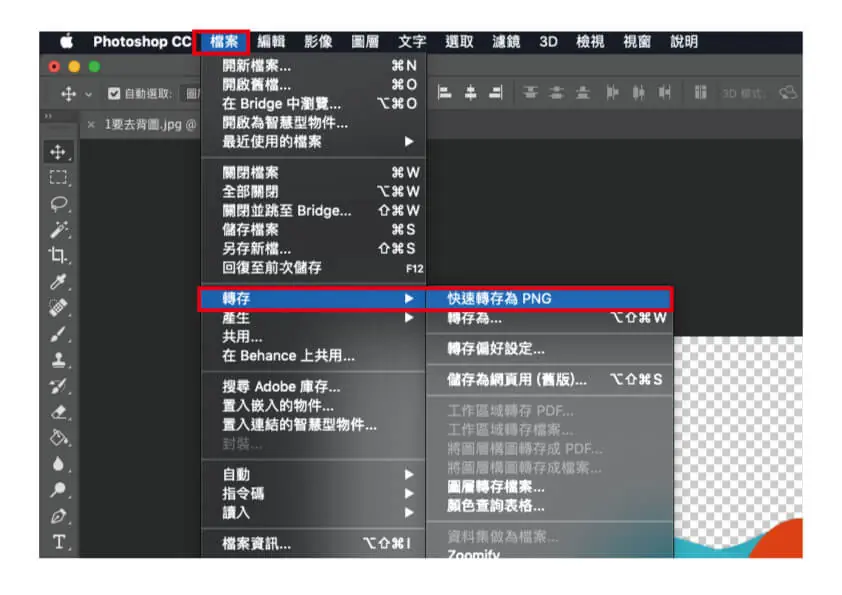Switch to the 1要去背圖.jpg document tab
Screen dimensions: 842x595
point(150,125)
